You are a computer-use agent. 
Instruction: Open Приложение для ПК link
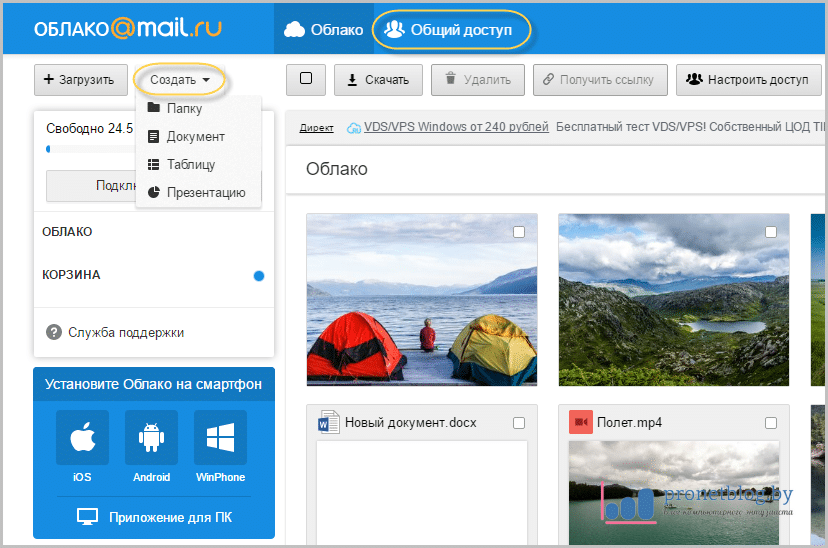pos(170,517)
